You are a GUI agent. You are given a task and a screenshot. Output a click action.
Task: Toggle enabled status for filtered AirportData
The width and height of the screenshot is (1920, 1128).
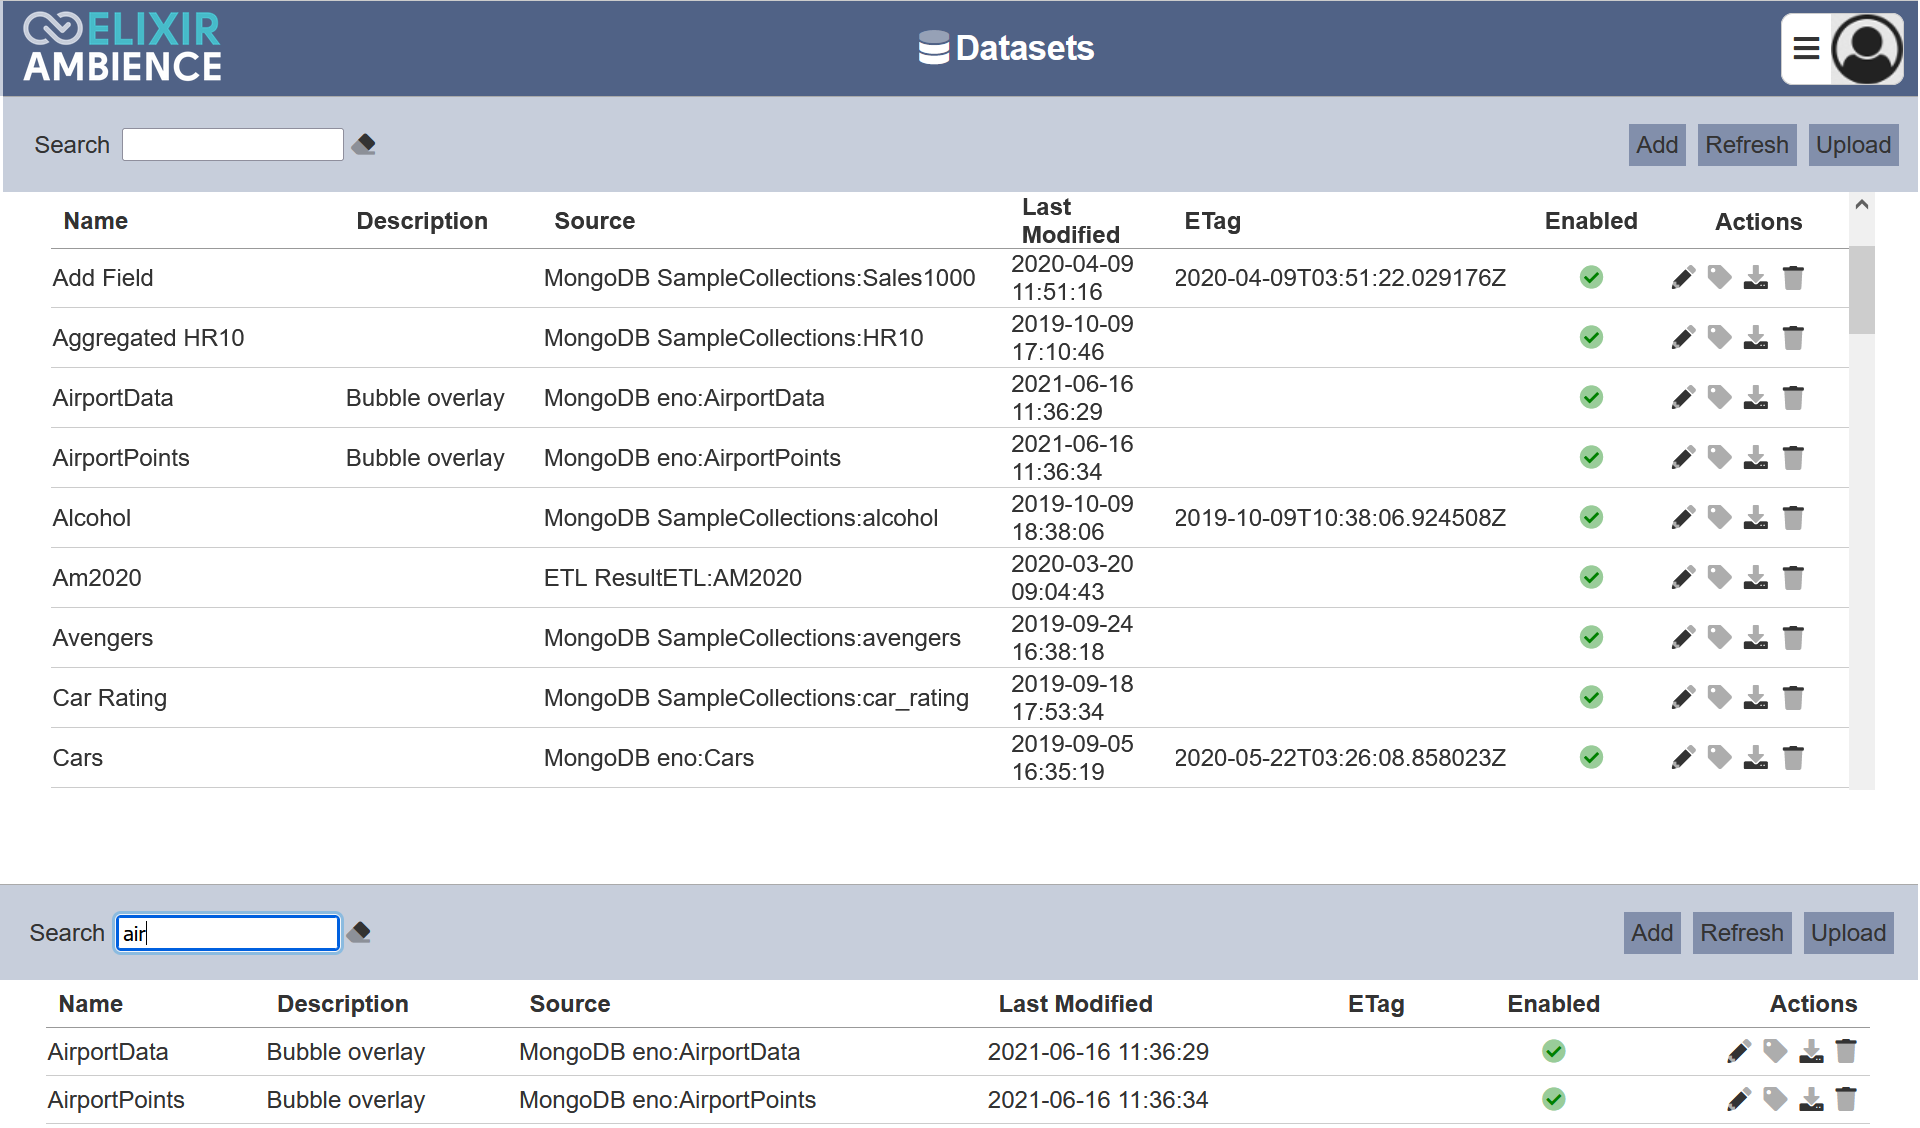click(1553, 1051)
